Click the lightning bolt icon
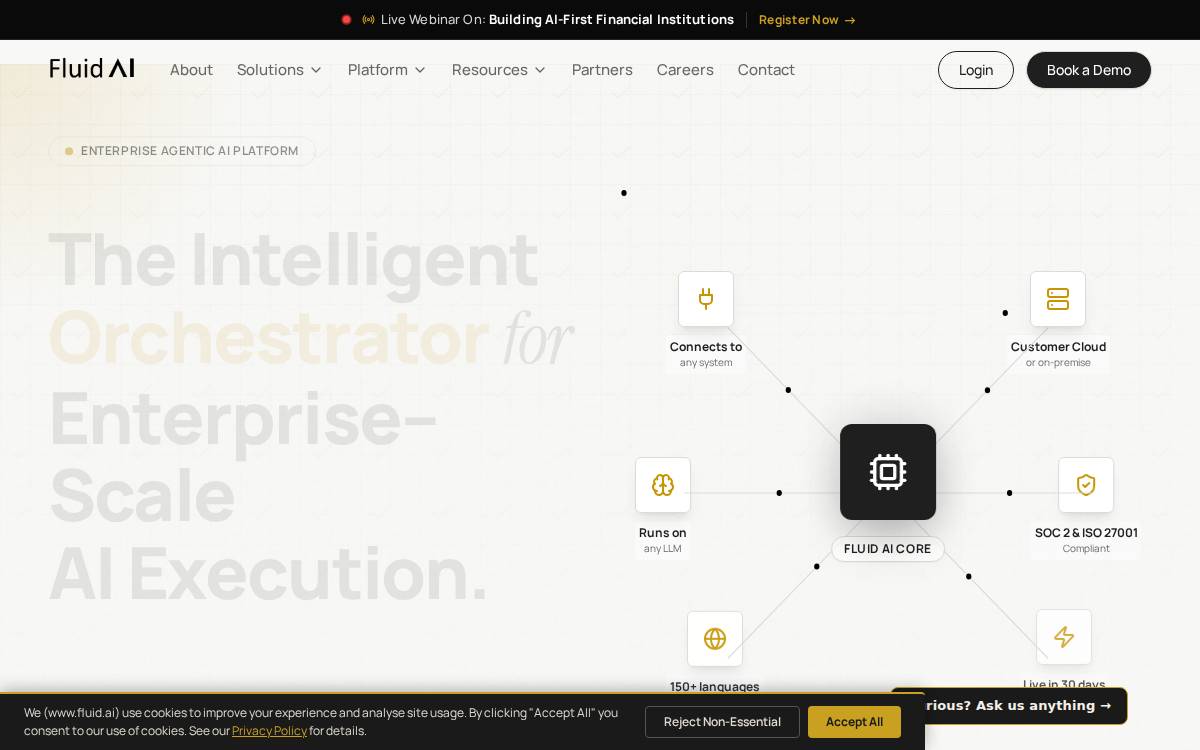This screenshot has height=750, width=1200. tap(1064, 637)
